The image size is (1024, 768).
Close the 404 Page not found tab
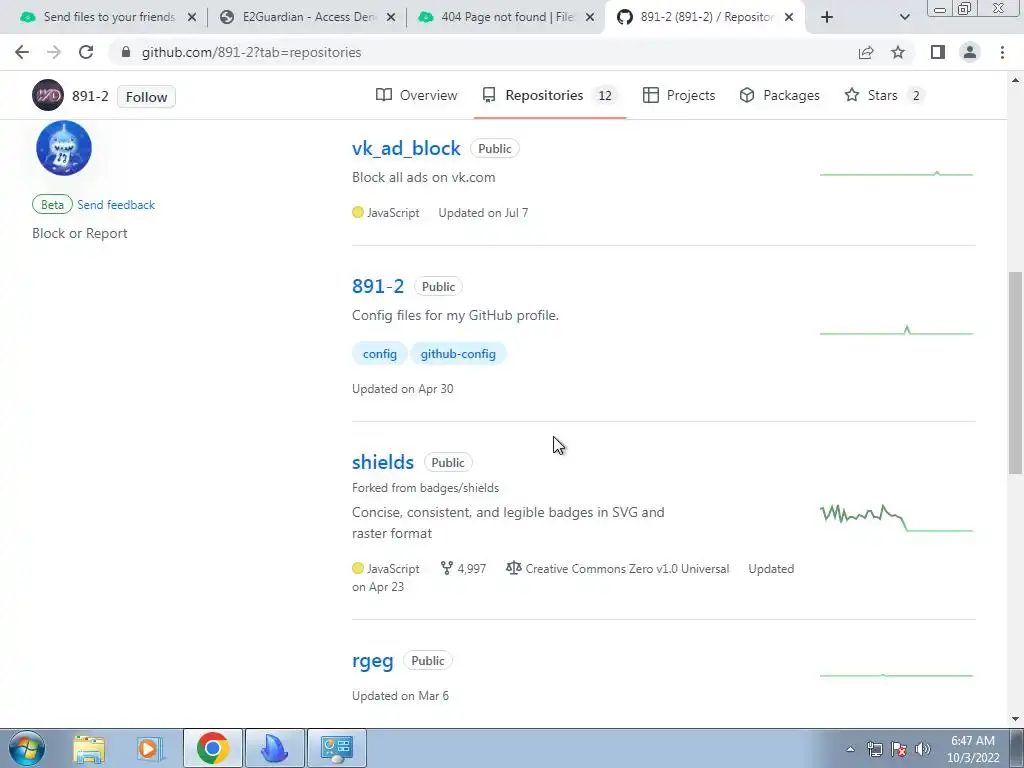point(590,18)
